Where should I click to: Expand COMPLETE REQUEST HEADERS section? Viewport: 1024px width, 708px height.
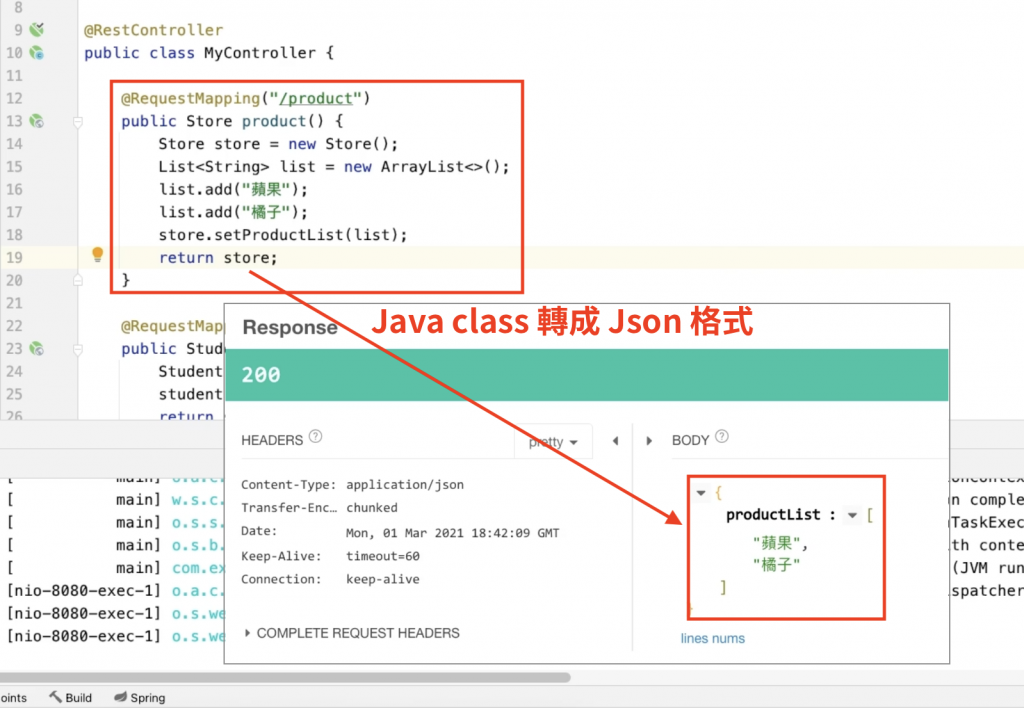click(352, 633)
